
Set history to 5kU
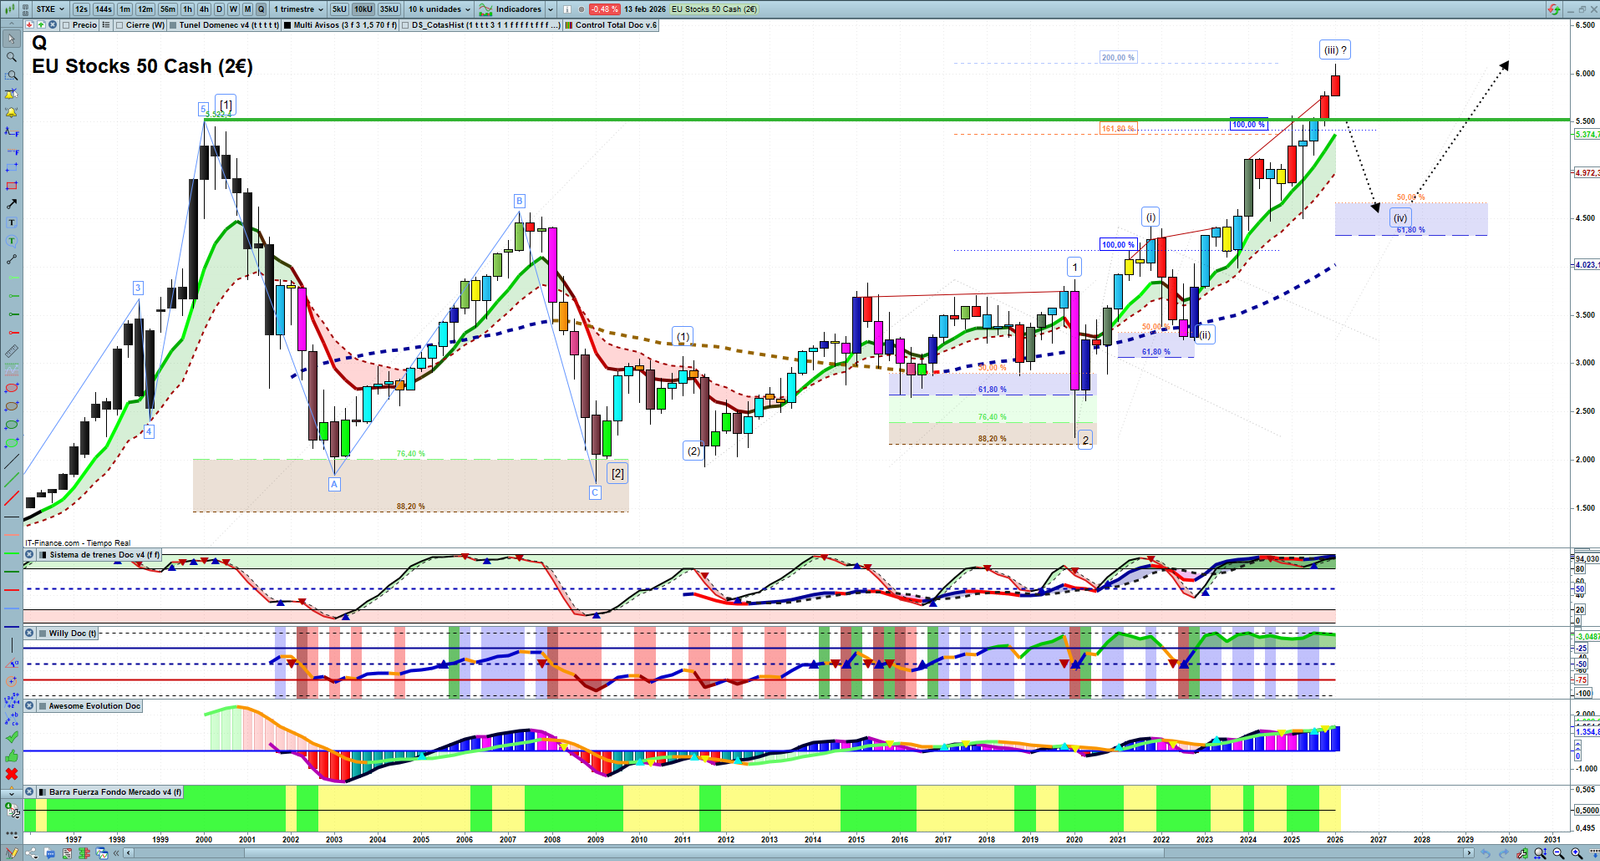[340, 9]
